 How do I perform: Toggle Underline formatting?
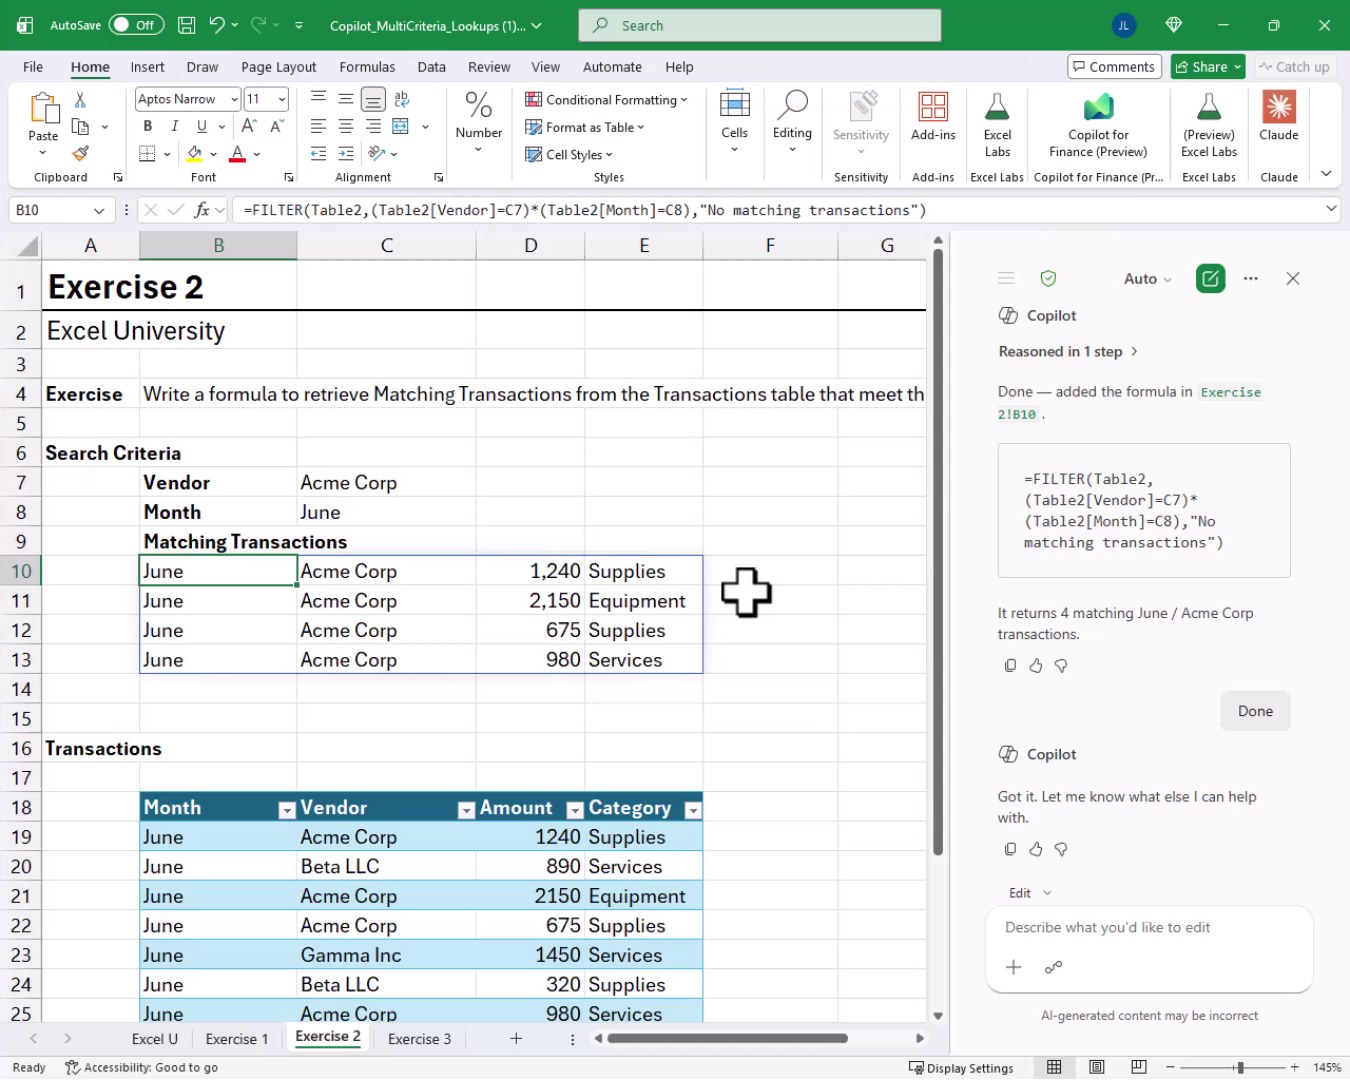202,126
